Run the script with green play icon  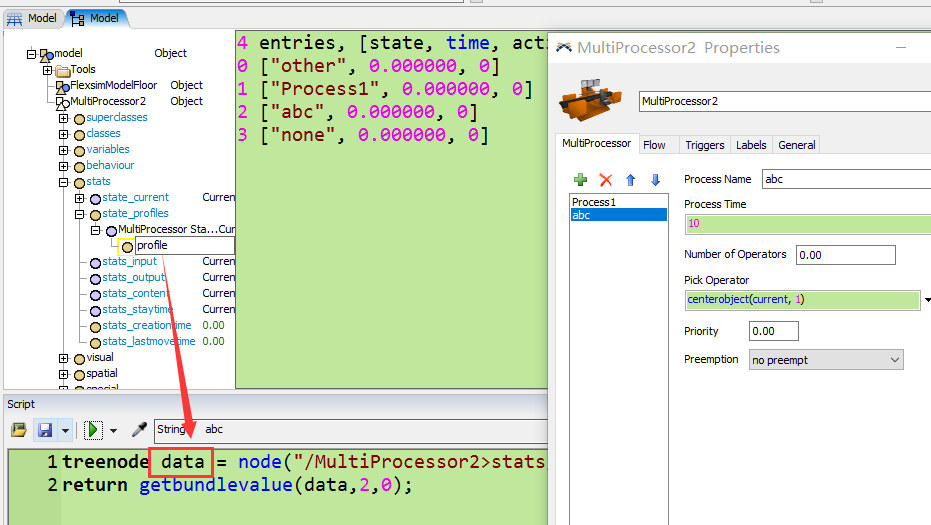coord(94,430)
